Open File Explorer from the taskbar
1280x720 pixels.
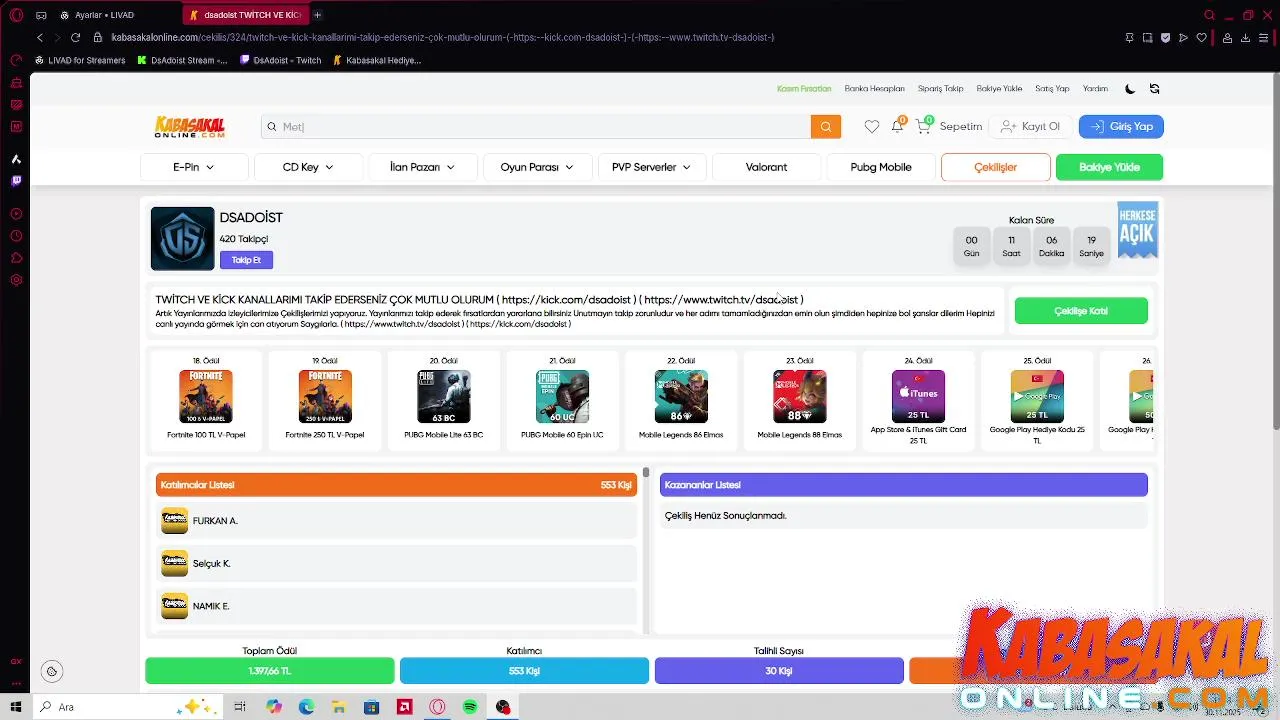(339, 707)
